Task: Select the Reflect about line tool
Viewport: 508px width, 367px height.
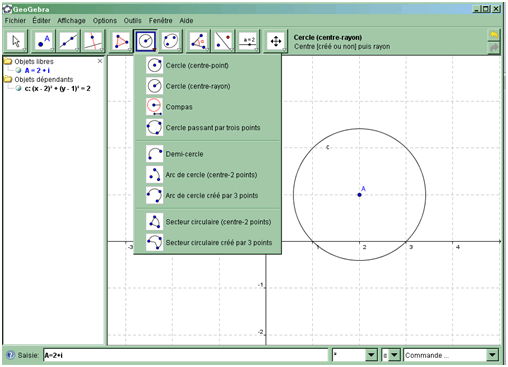Action: 223,41
